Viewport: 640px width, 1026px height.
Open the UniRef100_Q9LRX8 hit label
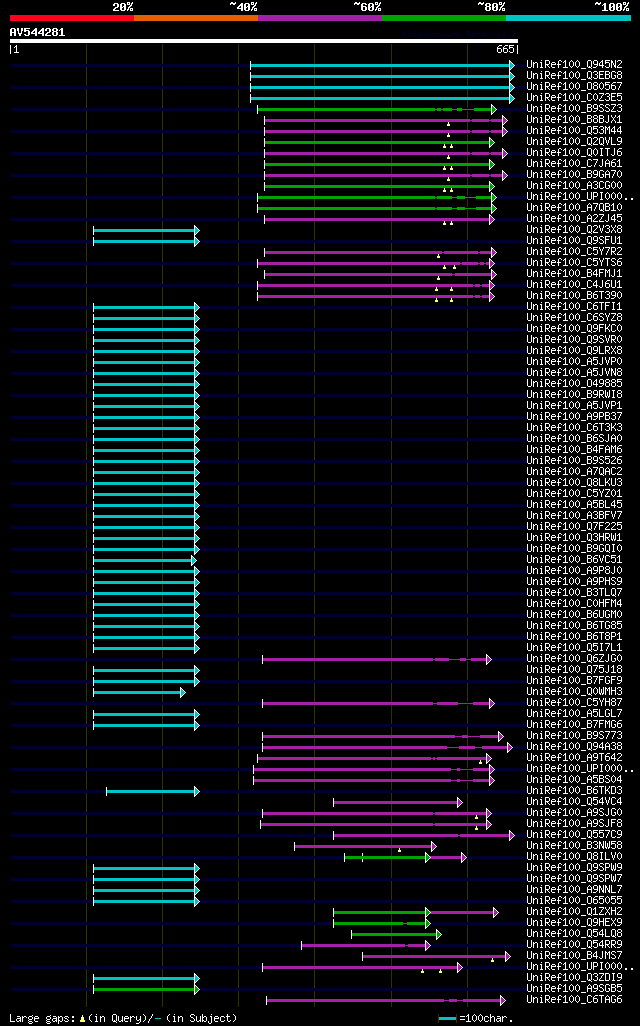tap(575, 351)
